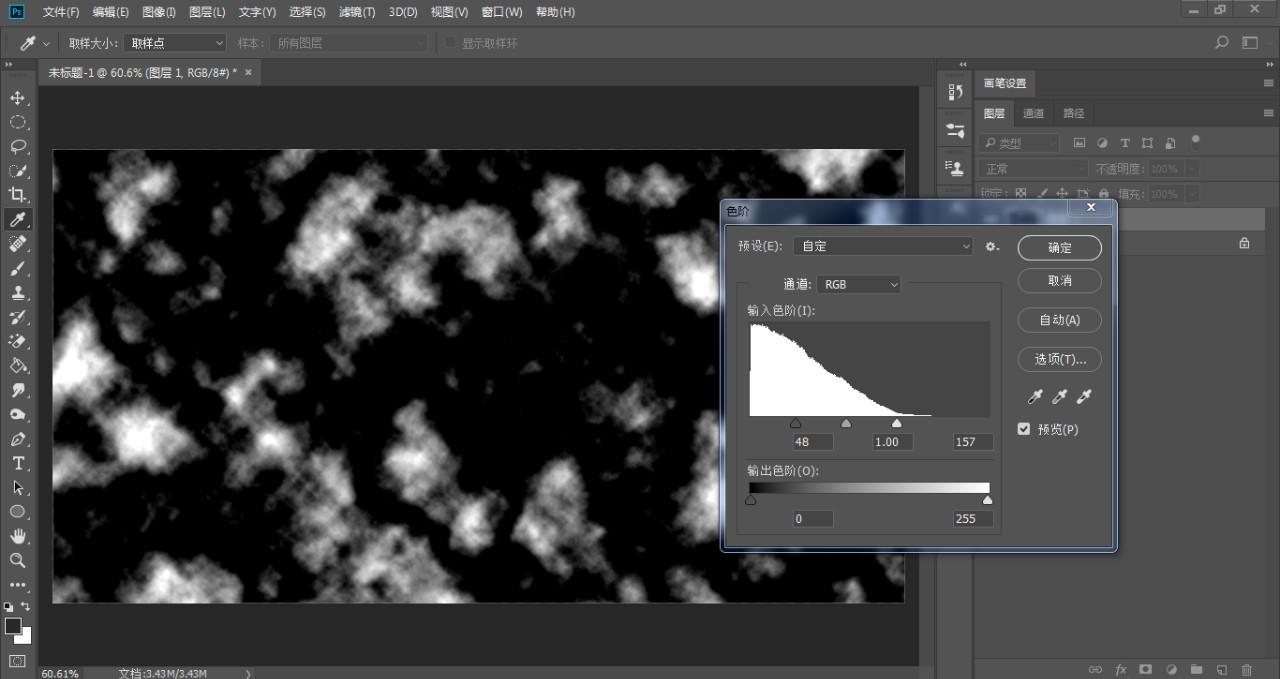This screenshot has height=679, width=1280.
Task: Switch to the 通道 channels tab
Action: point(1033,113)
